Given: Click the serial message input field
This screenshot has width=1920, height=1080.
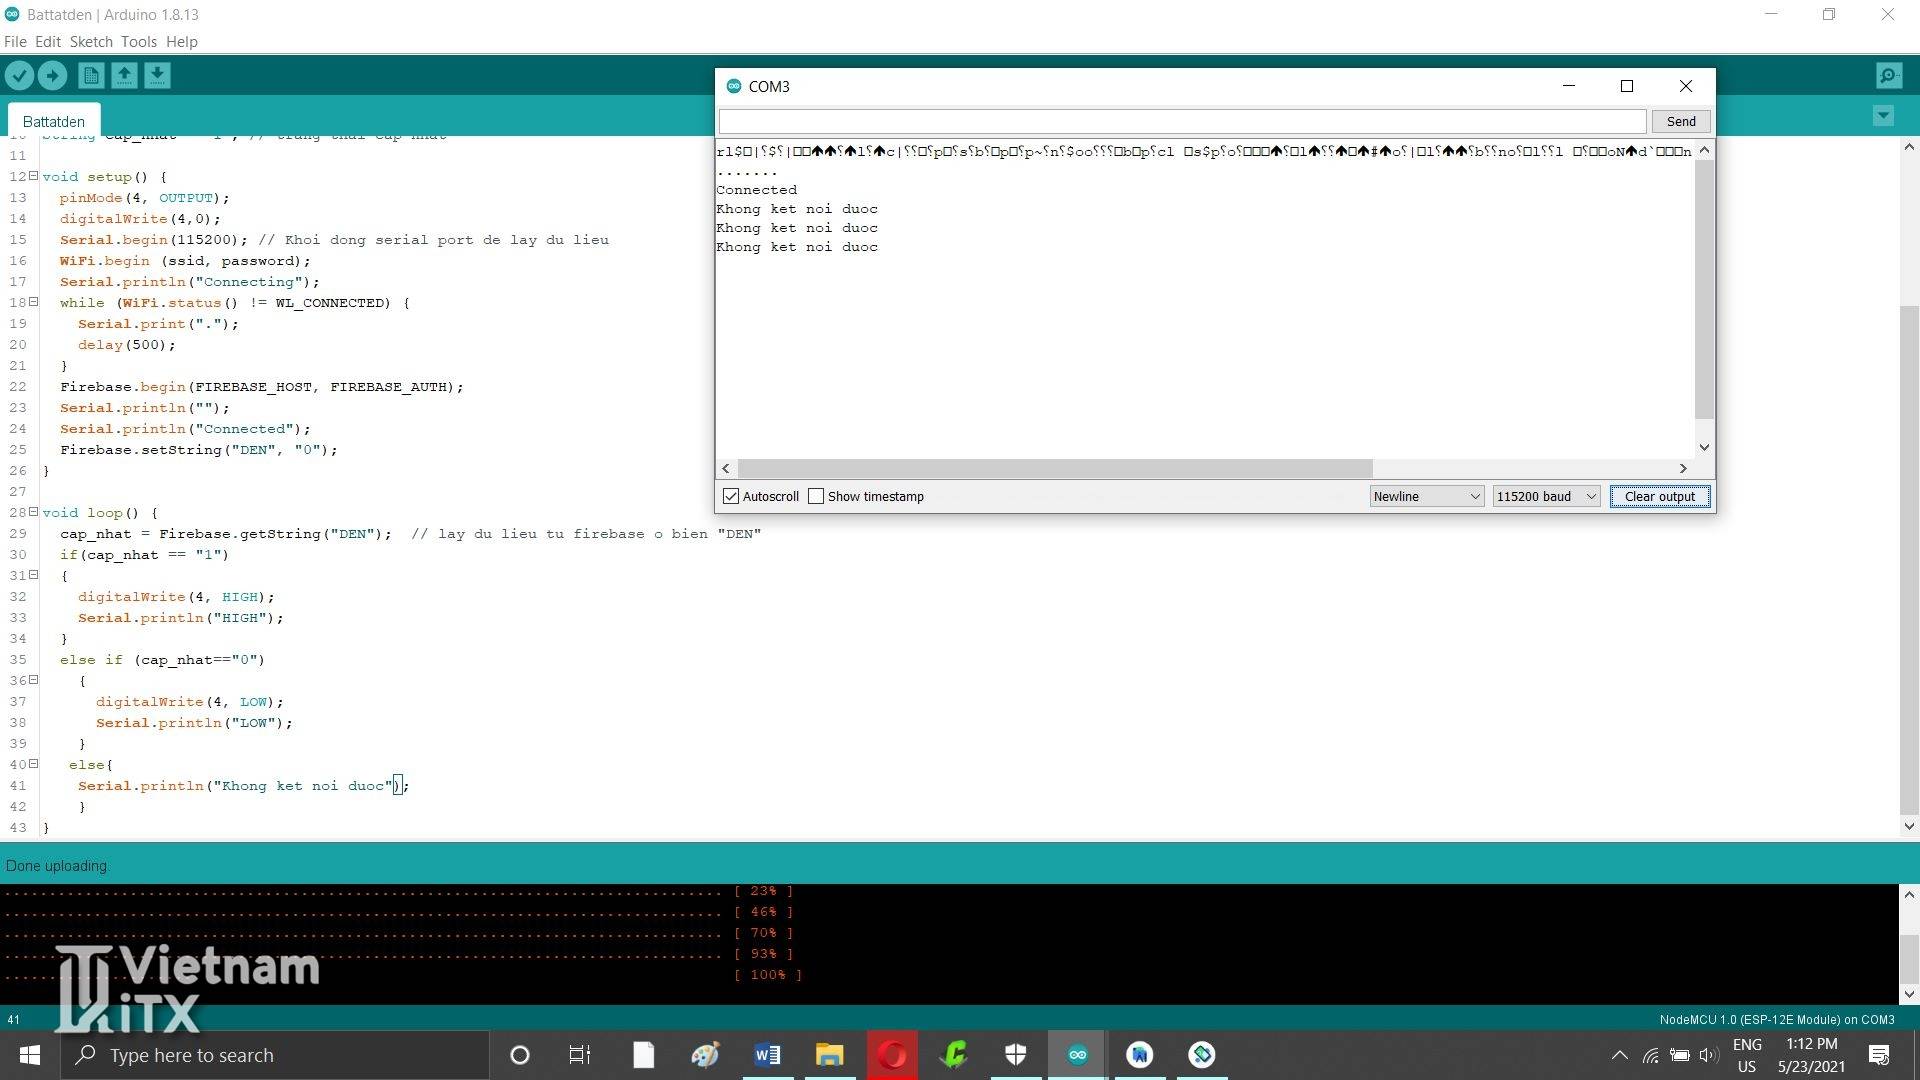Looking at the screenshot, I should pyautogui.click(x=1182, y=121).
